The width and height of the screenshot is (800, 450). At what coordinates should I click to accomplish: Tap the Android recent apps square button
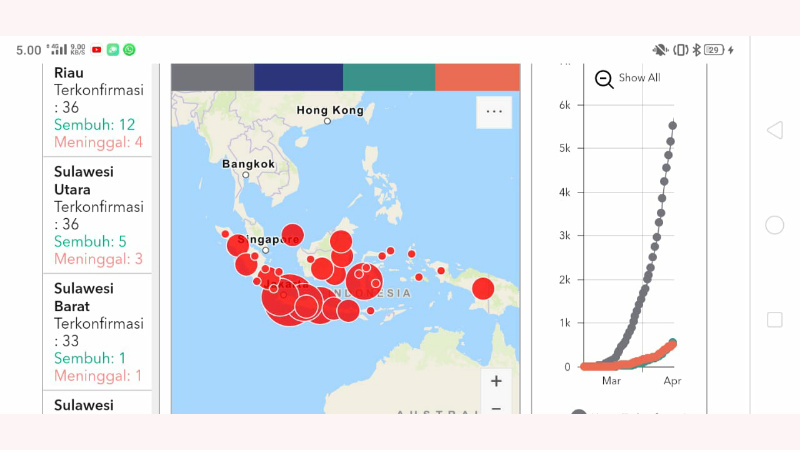click(774, 320)
